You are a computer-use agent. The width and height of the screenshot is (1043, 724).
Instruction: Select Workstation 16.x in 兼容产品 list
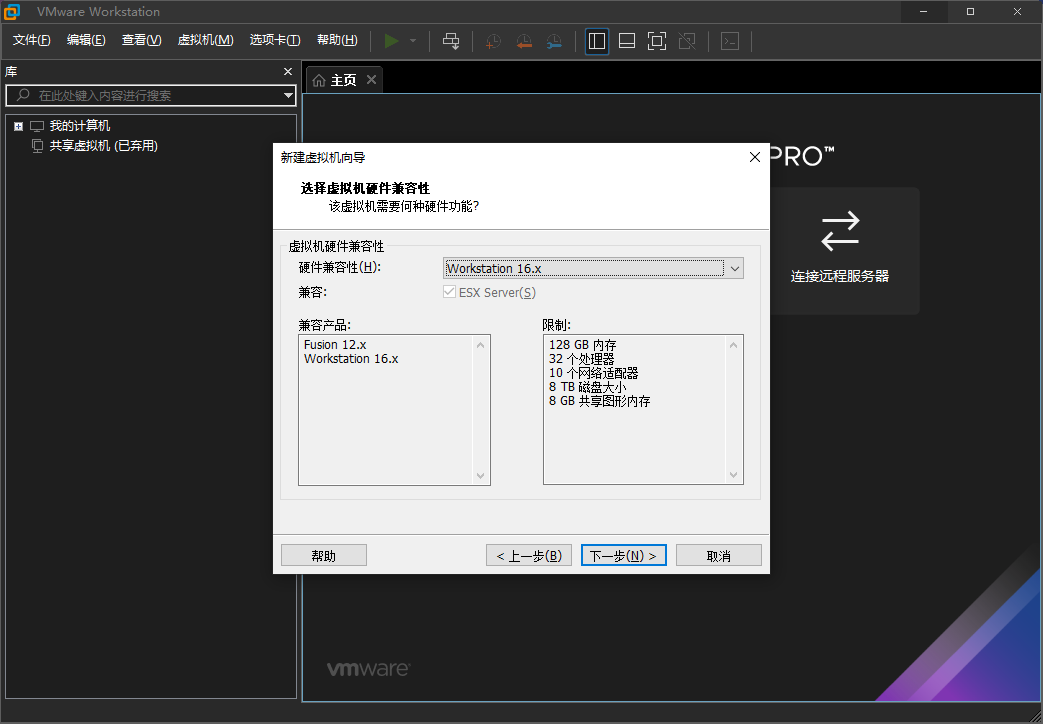351,359
